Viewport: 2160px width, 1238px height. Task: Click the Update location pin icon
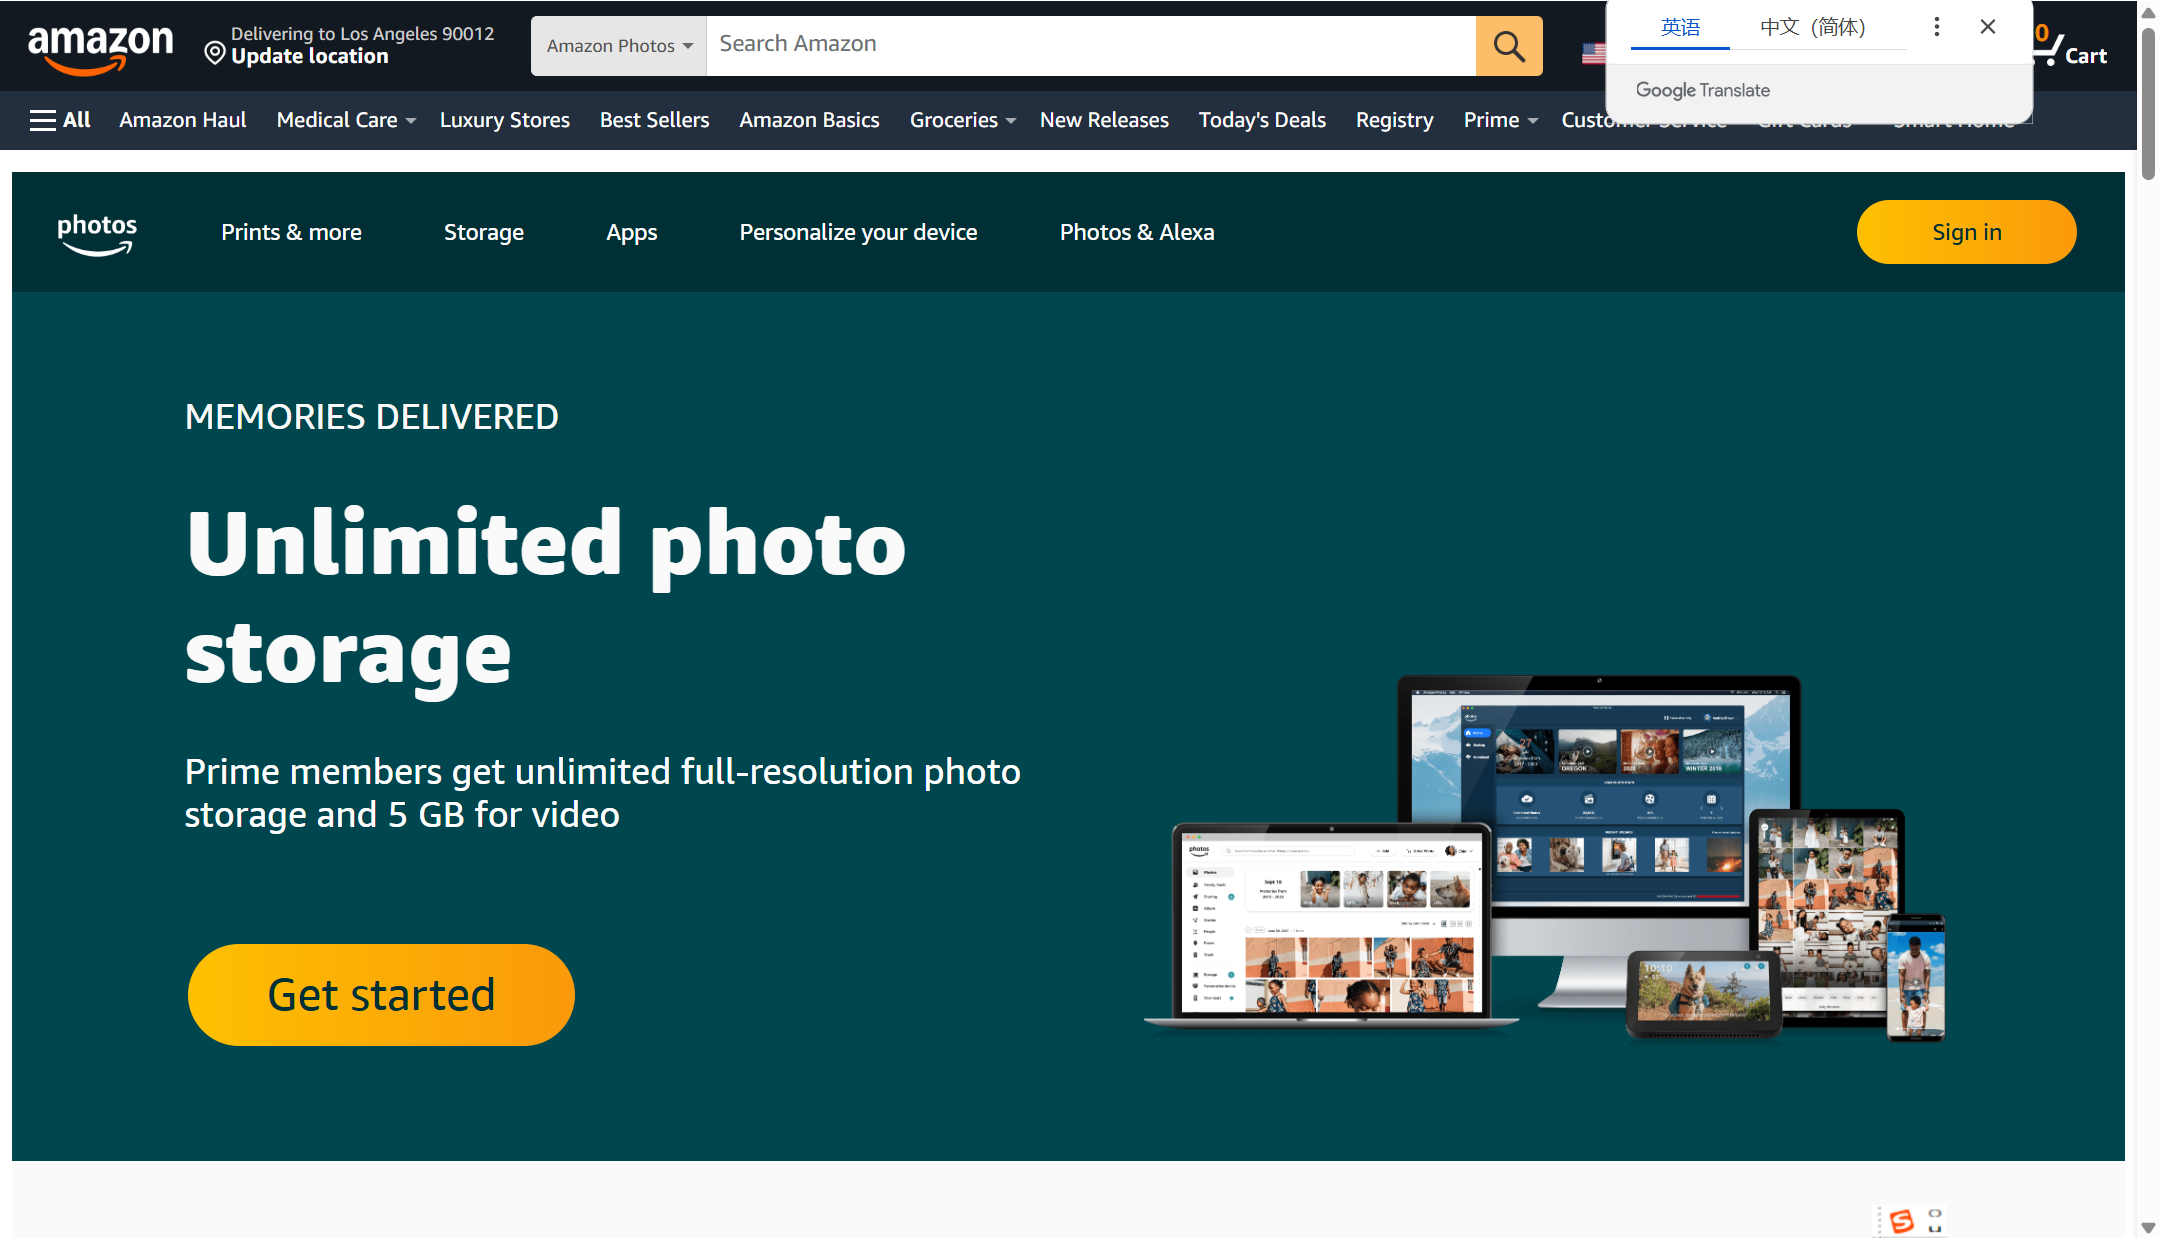[214, 52]
